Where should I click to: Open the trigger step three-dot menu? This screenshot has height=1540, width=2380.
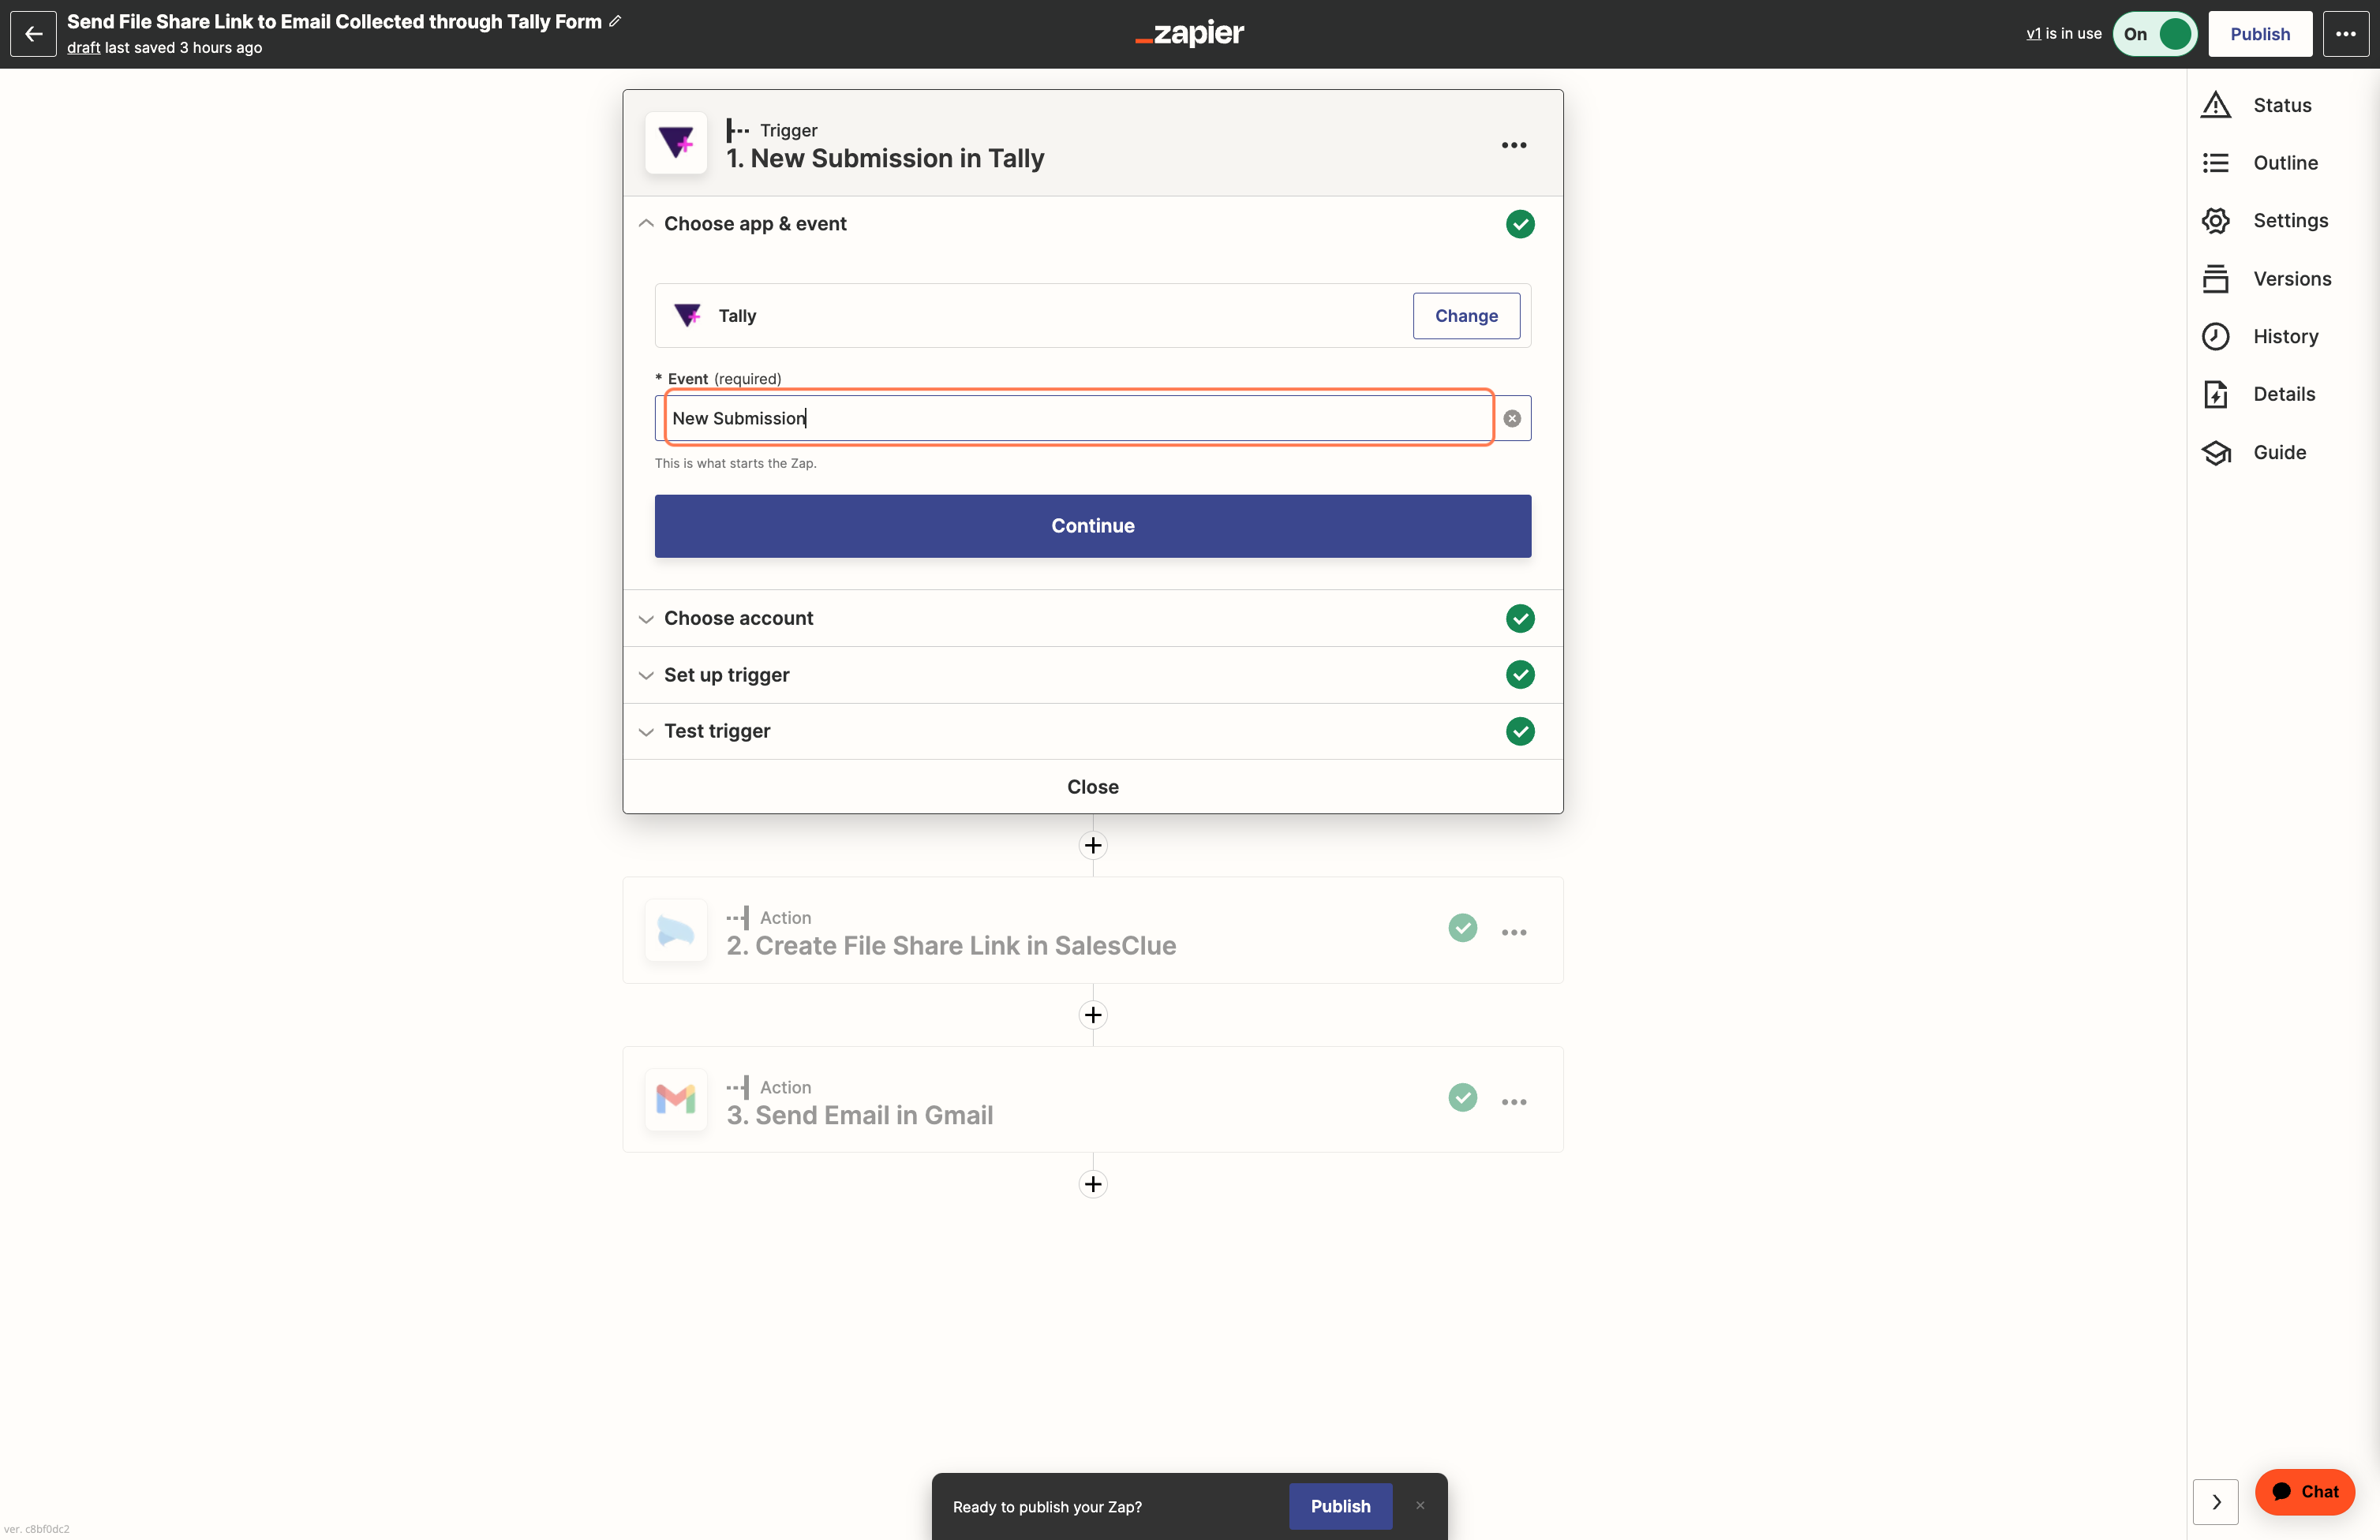1514,145
